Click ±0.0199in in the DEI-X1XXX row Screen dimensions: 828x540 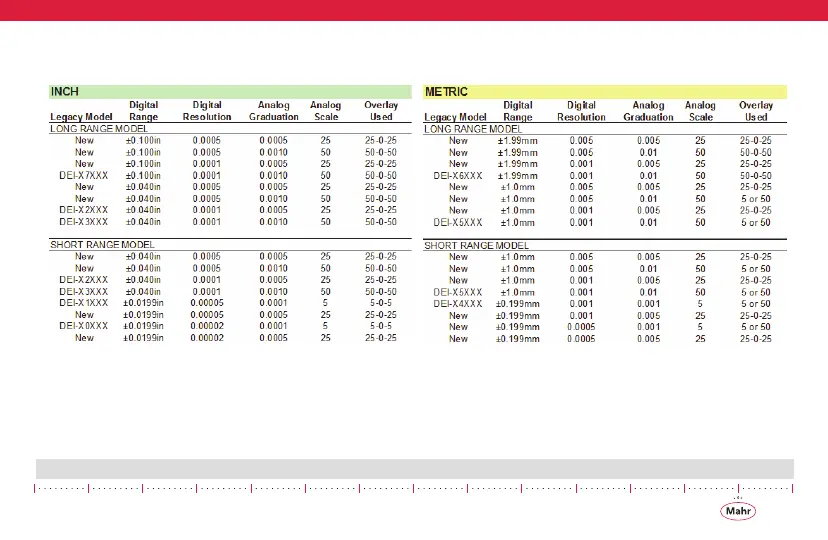click(x=143, y=303)
